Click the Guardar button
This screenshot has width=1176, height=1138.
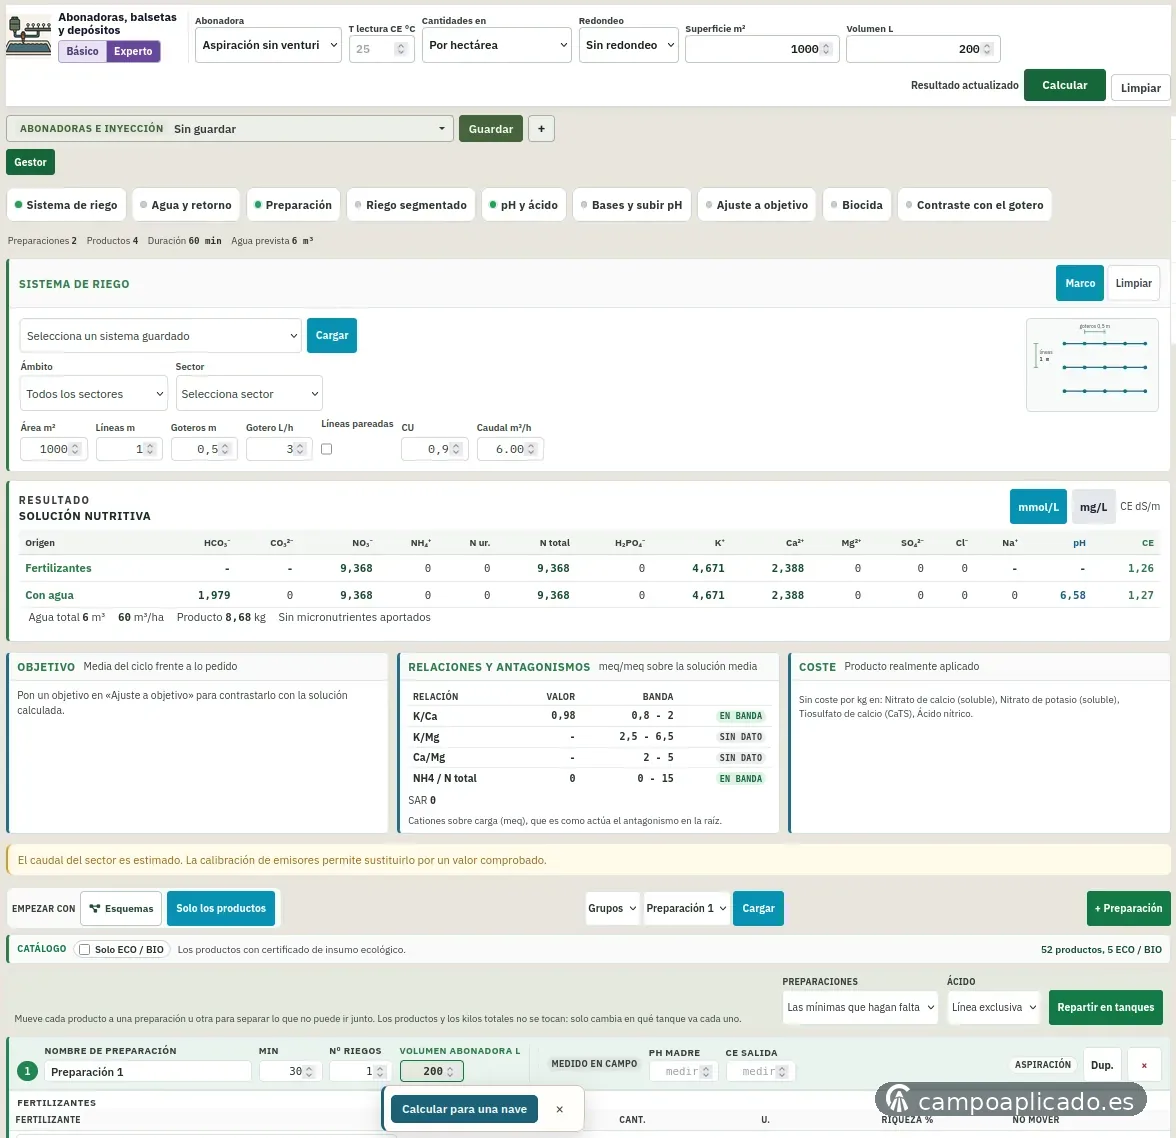[x=490, y=128]
